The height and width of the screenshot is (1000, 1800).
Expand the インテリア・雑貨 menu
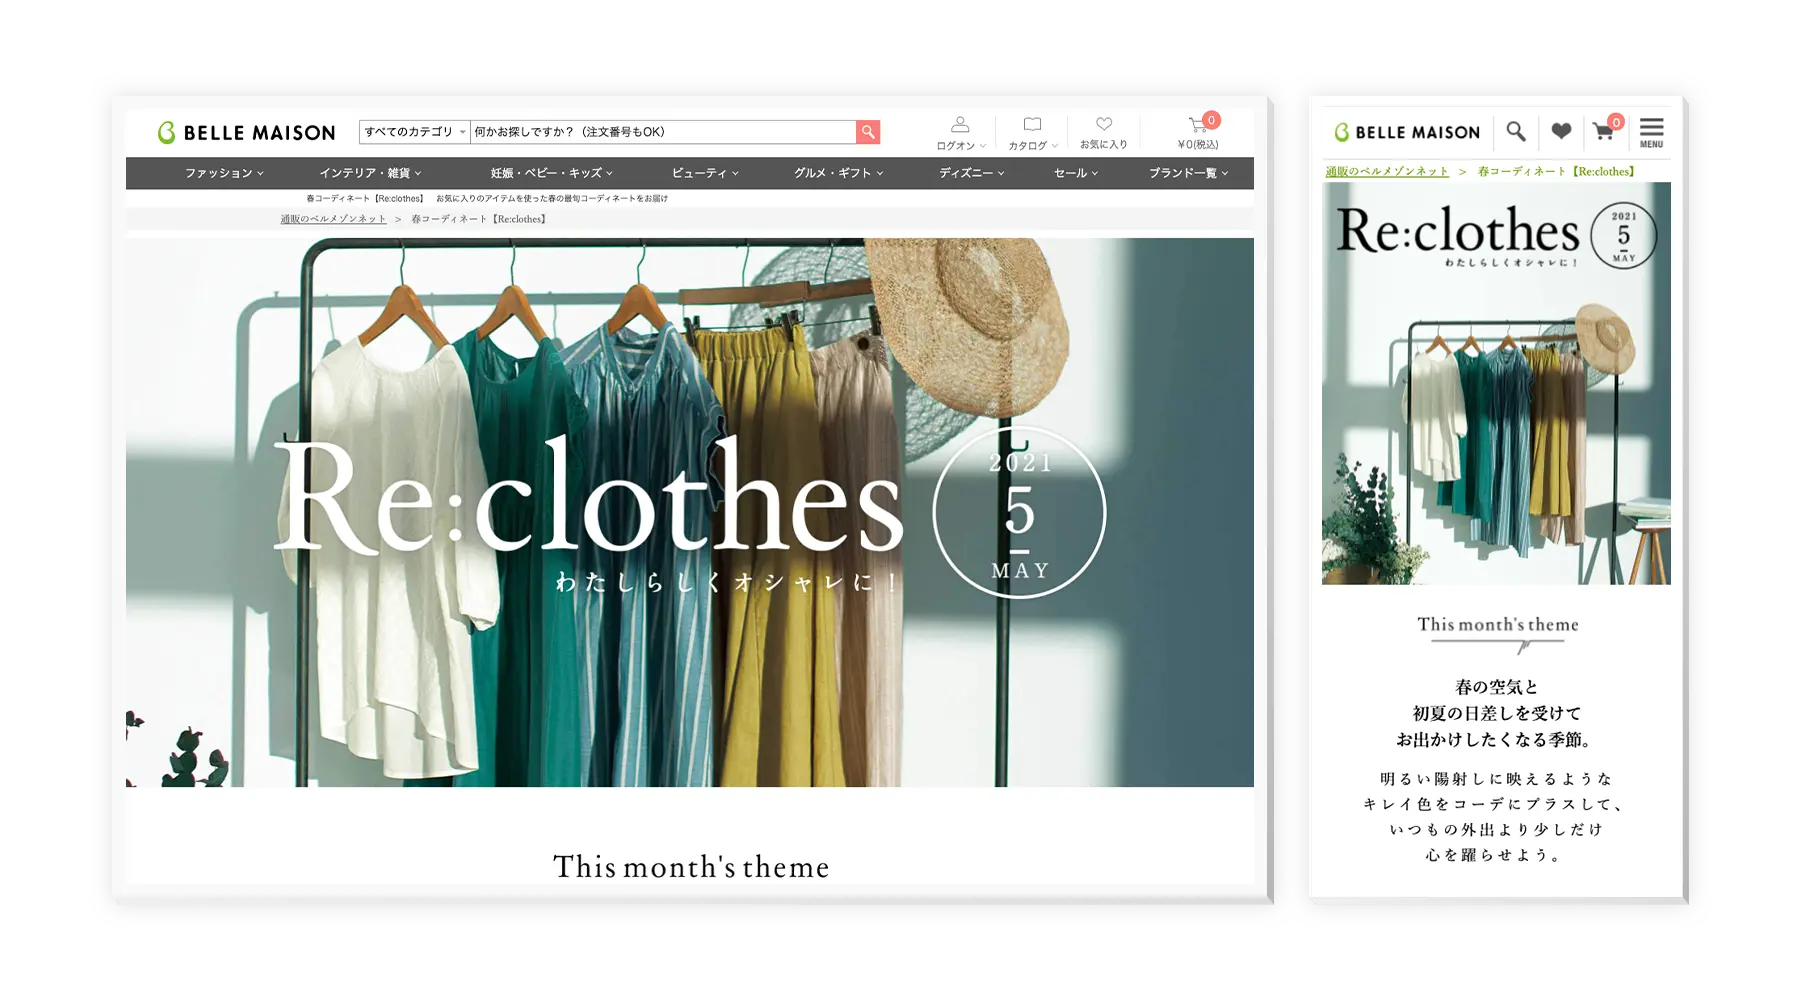[x=370, y=173]
